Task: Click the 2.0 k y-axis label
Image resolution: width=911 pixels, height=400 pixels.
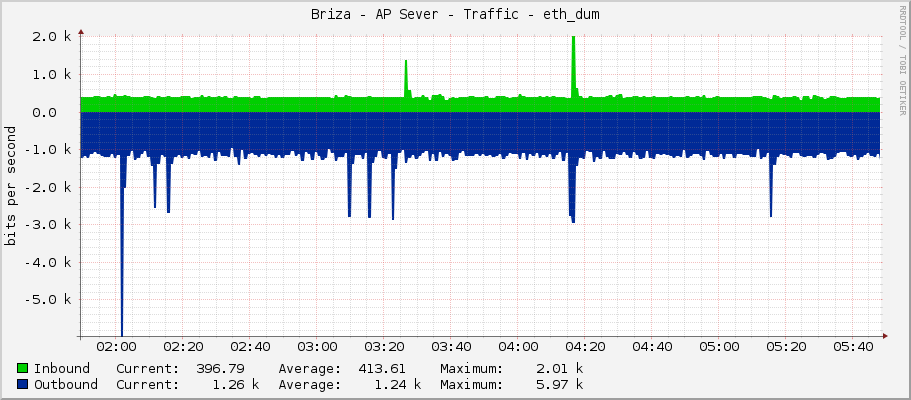Action: (52, 37)
